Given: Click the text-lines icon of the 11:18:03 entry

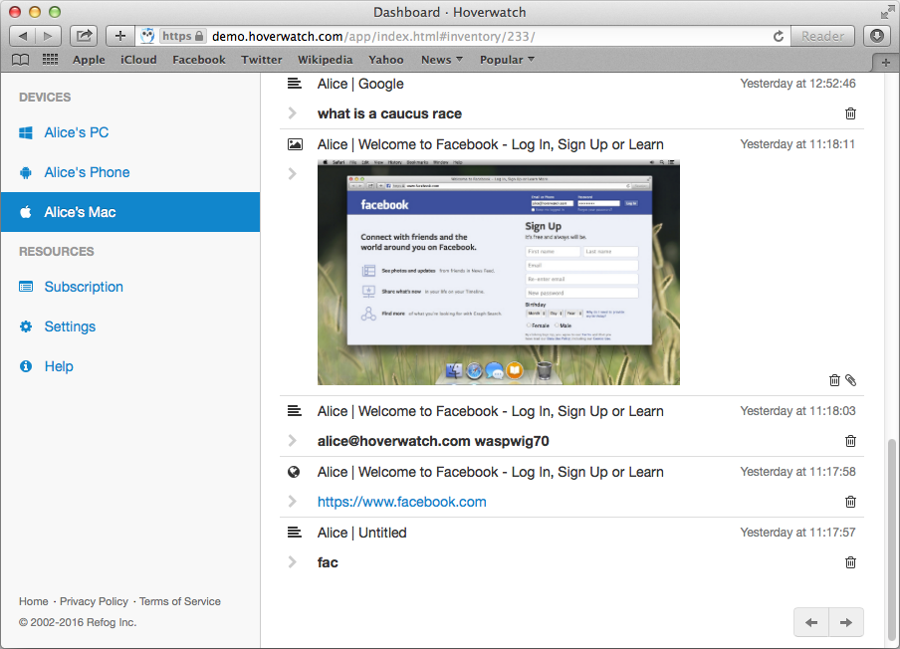Looking at the screenshot, I should coord(294,411).
